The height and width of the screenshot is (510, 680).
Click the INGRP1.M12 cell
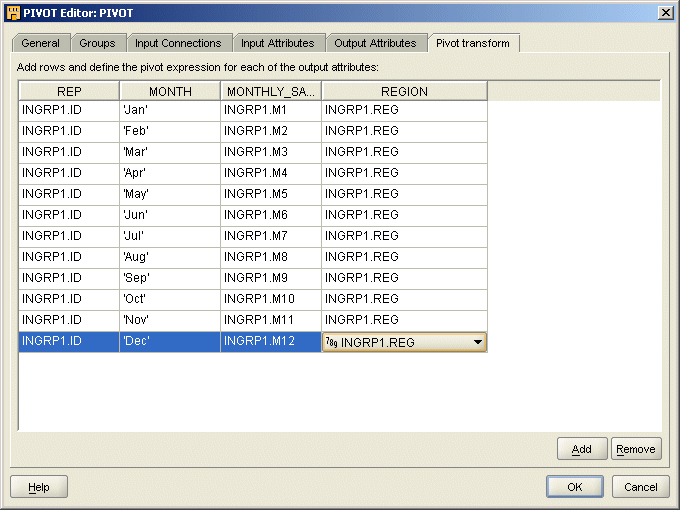click(271, 342)
